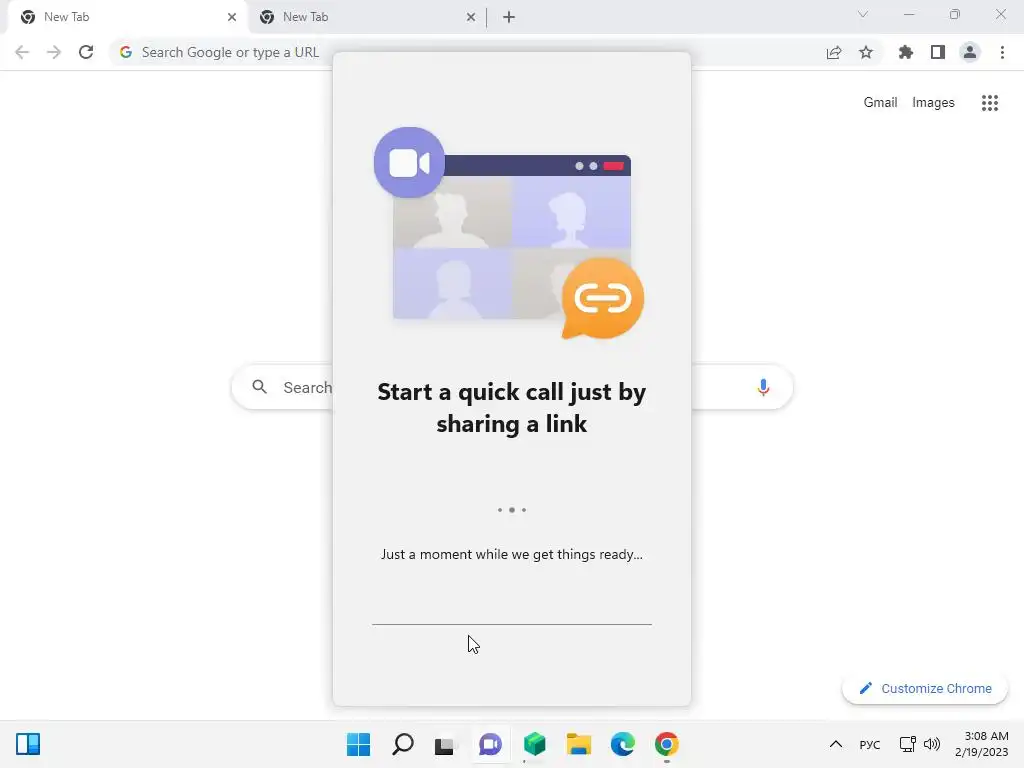Image resolution: width=1024 pixels, height=768 pixels.
Task: Expand the tab search chevron
Action: click(x=863, y=14)
